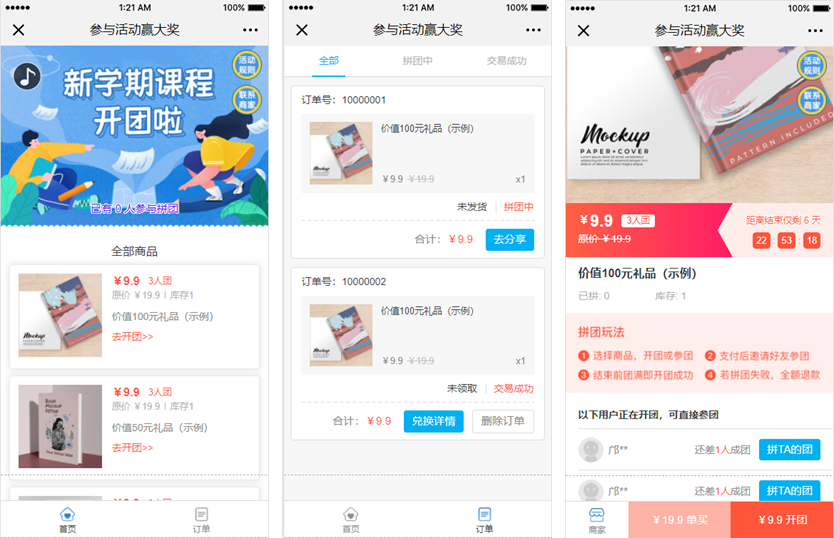Switch to 交易成功 orders tab
This screenshot has height=538, width=834.
[506, 61]
